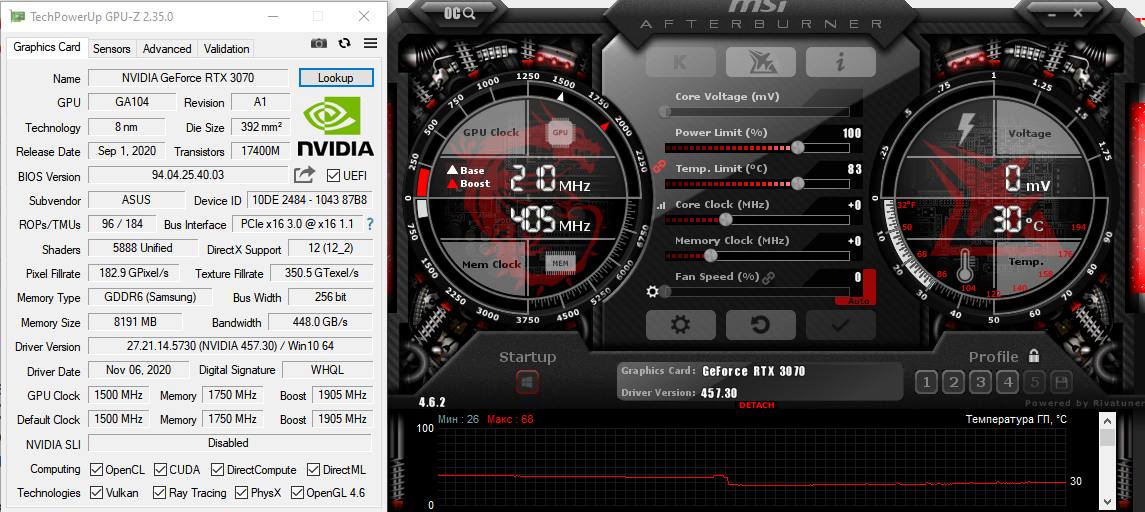Viewport: 1145px width, 512px height.
Task: Toggle the Windows startup icon
Action: (x=527, y=382)
